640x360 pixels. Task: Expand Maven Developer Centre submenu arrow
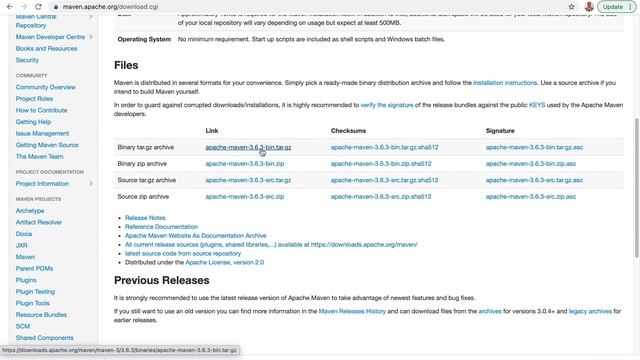point(91,37)
